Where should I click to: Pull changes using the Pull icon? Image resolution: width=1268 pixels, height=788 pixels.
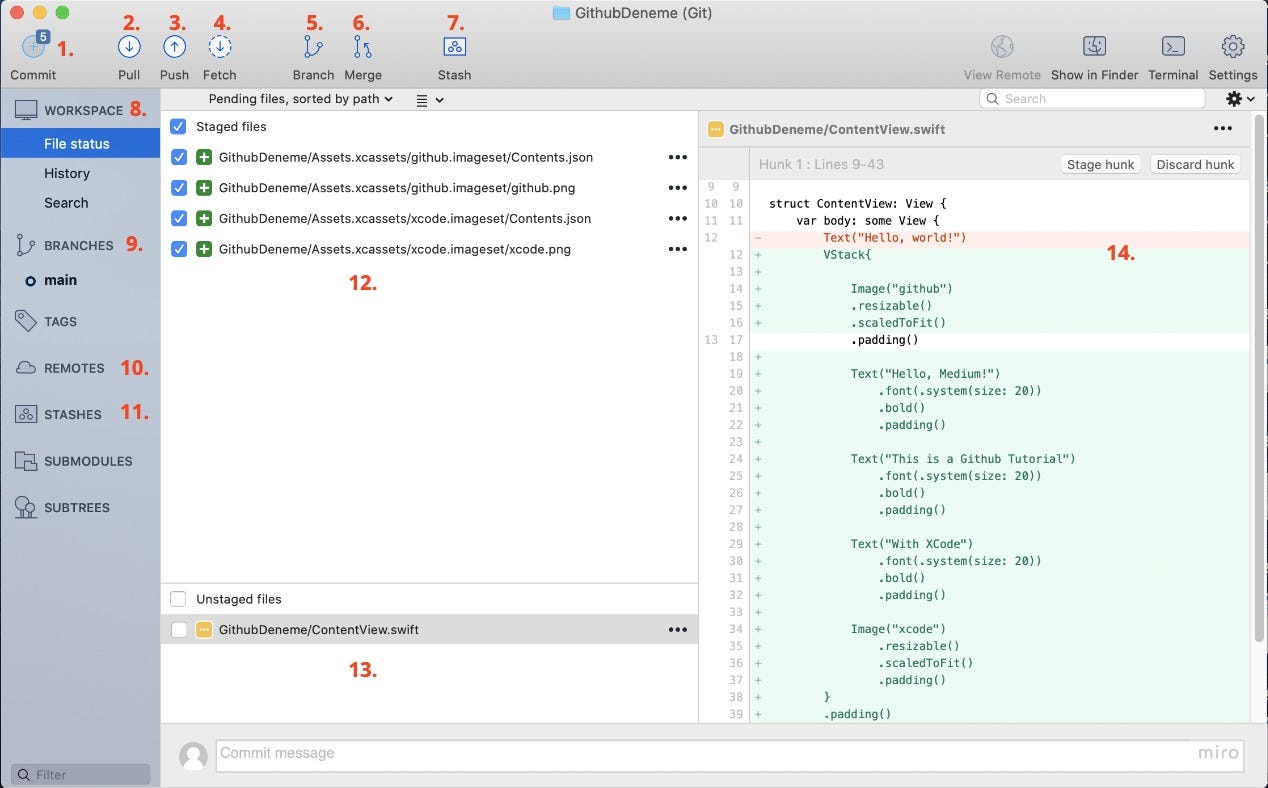point(129,47)
